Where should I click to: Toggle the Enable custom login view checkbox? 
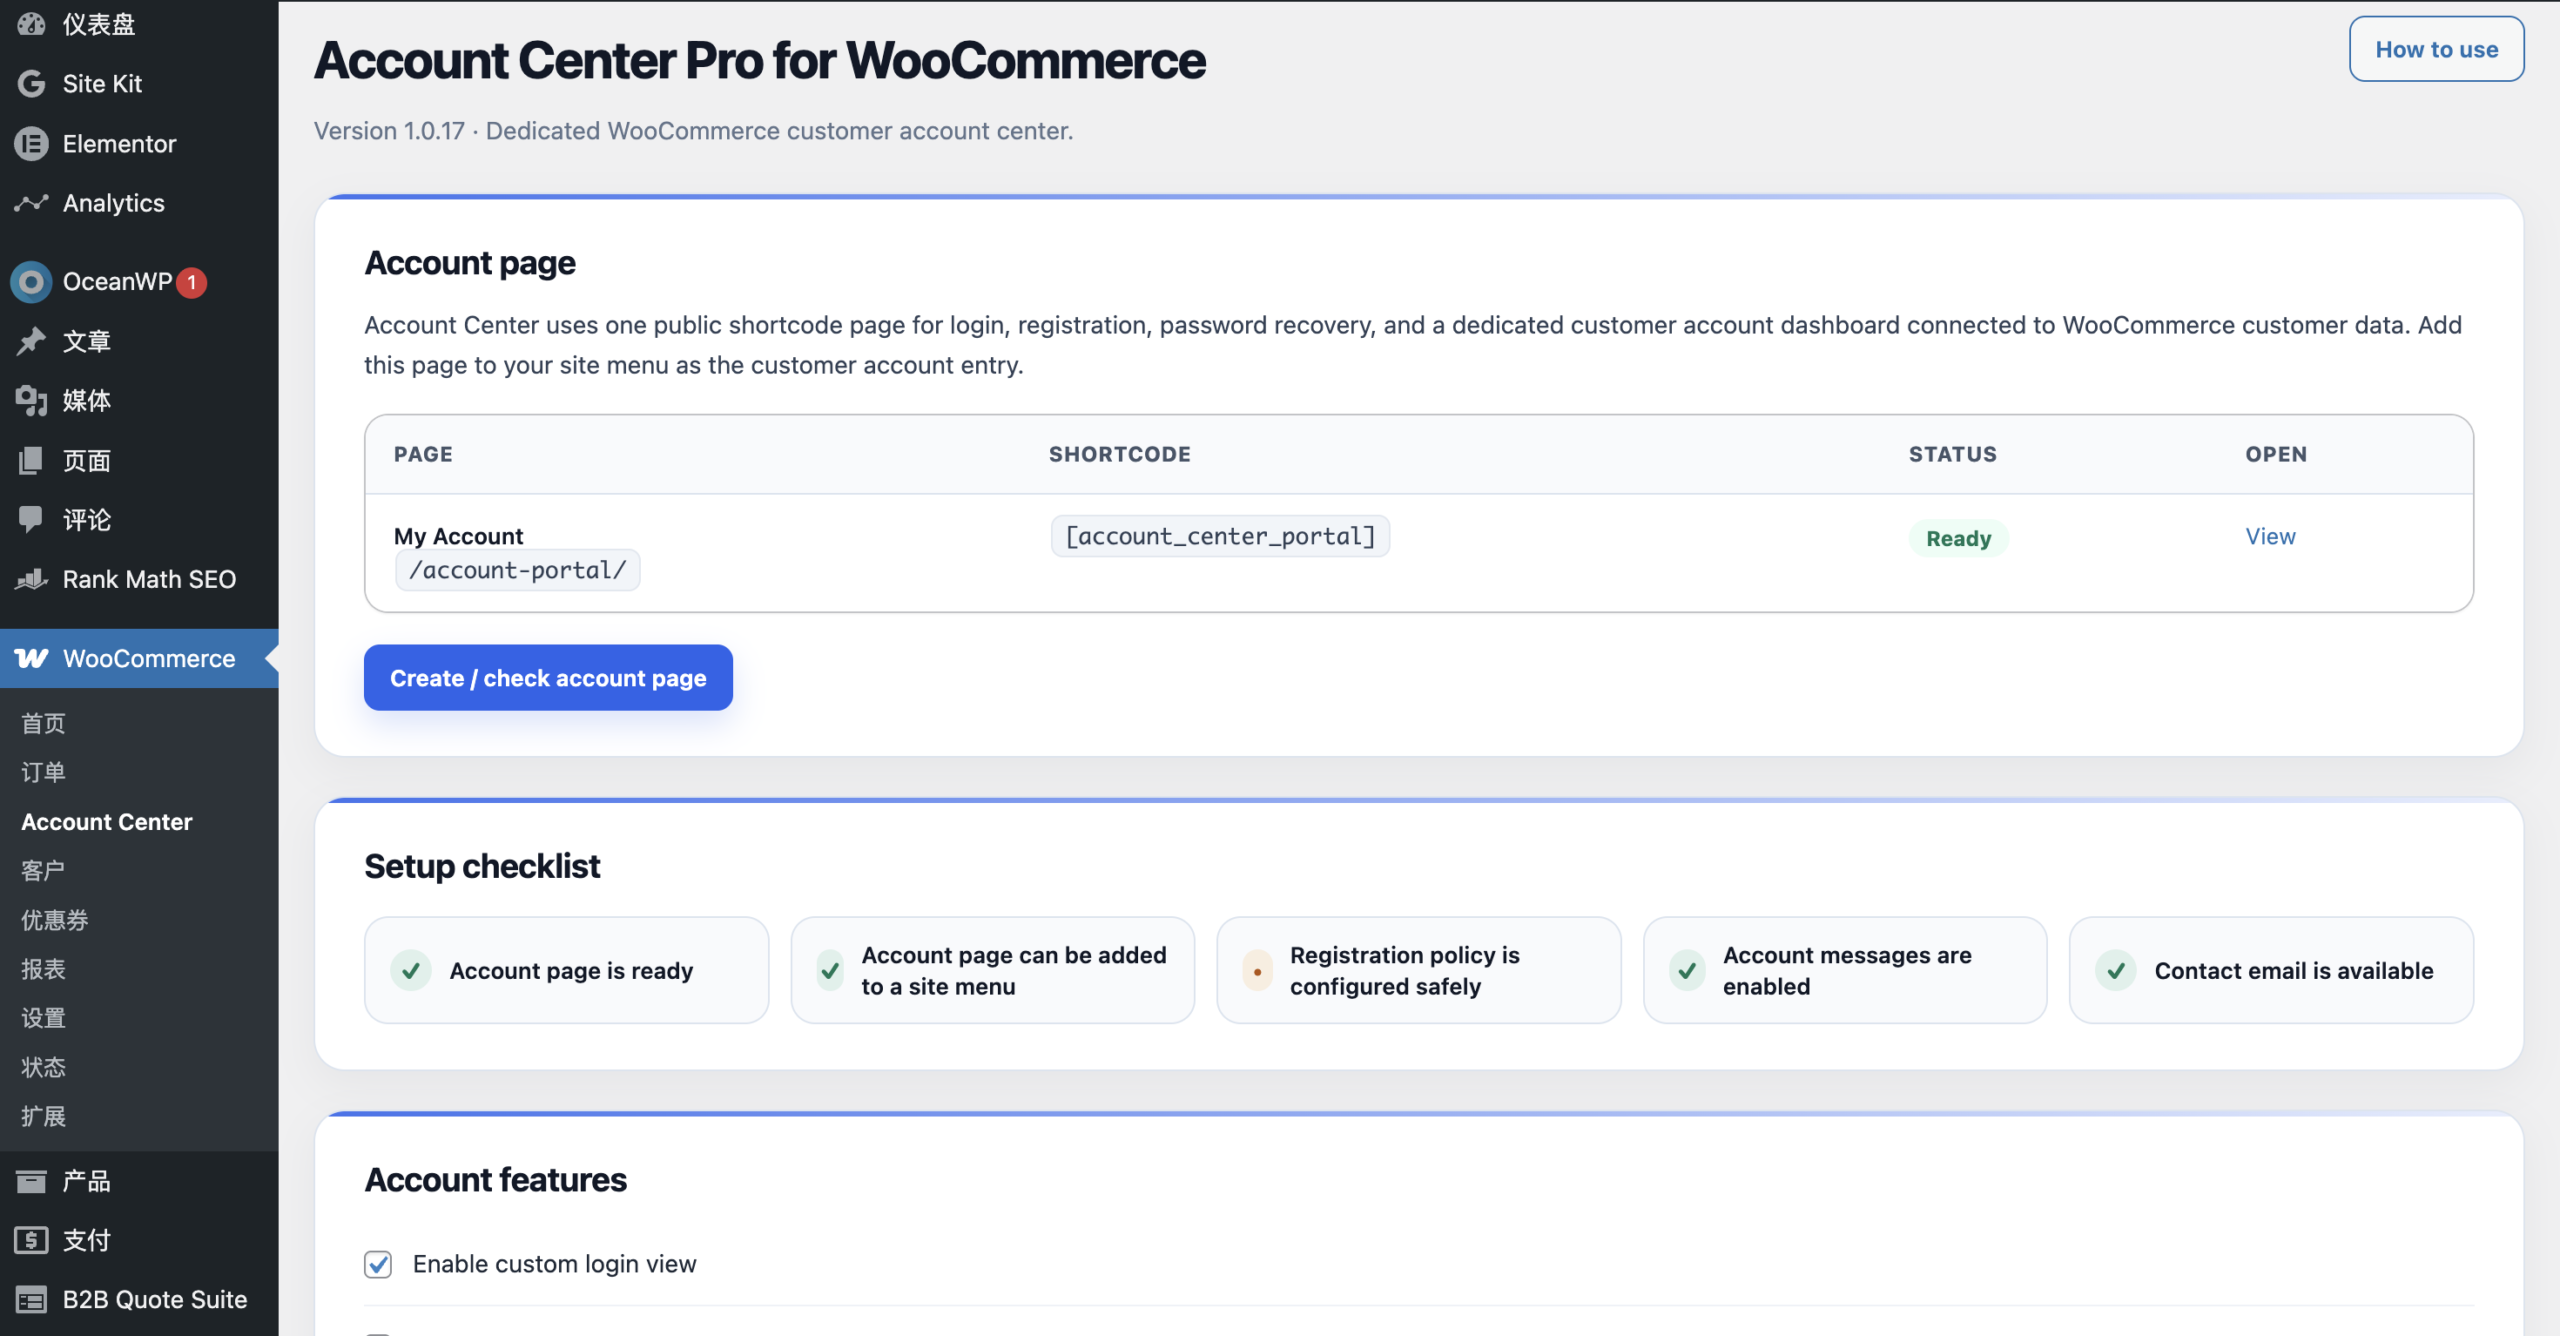(x=378, y=1264)
